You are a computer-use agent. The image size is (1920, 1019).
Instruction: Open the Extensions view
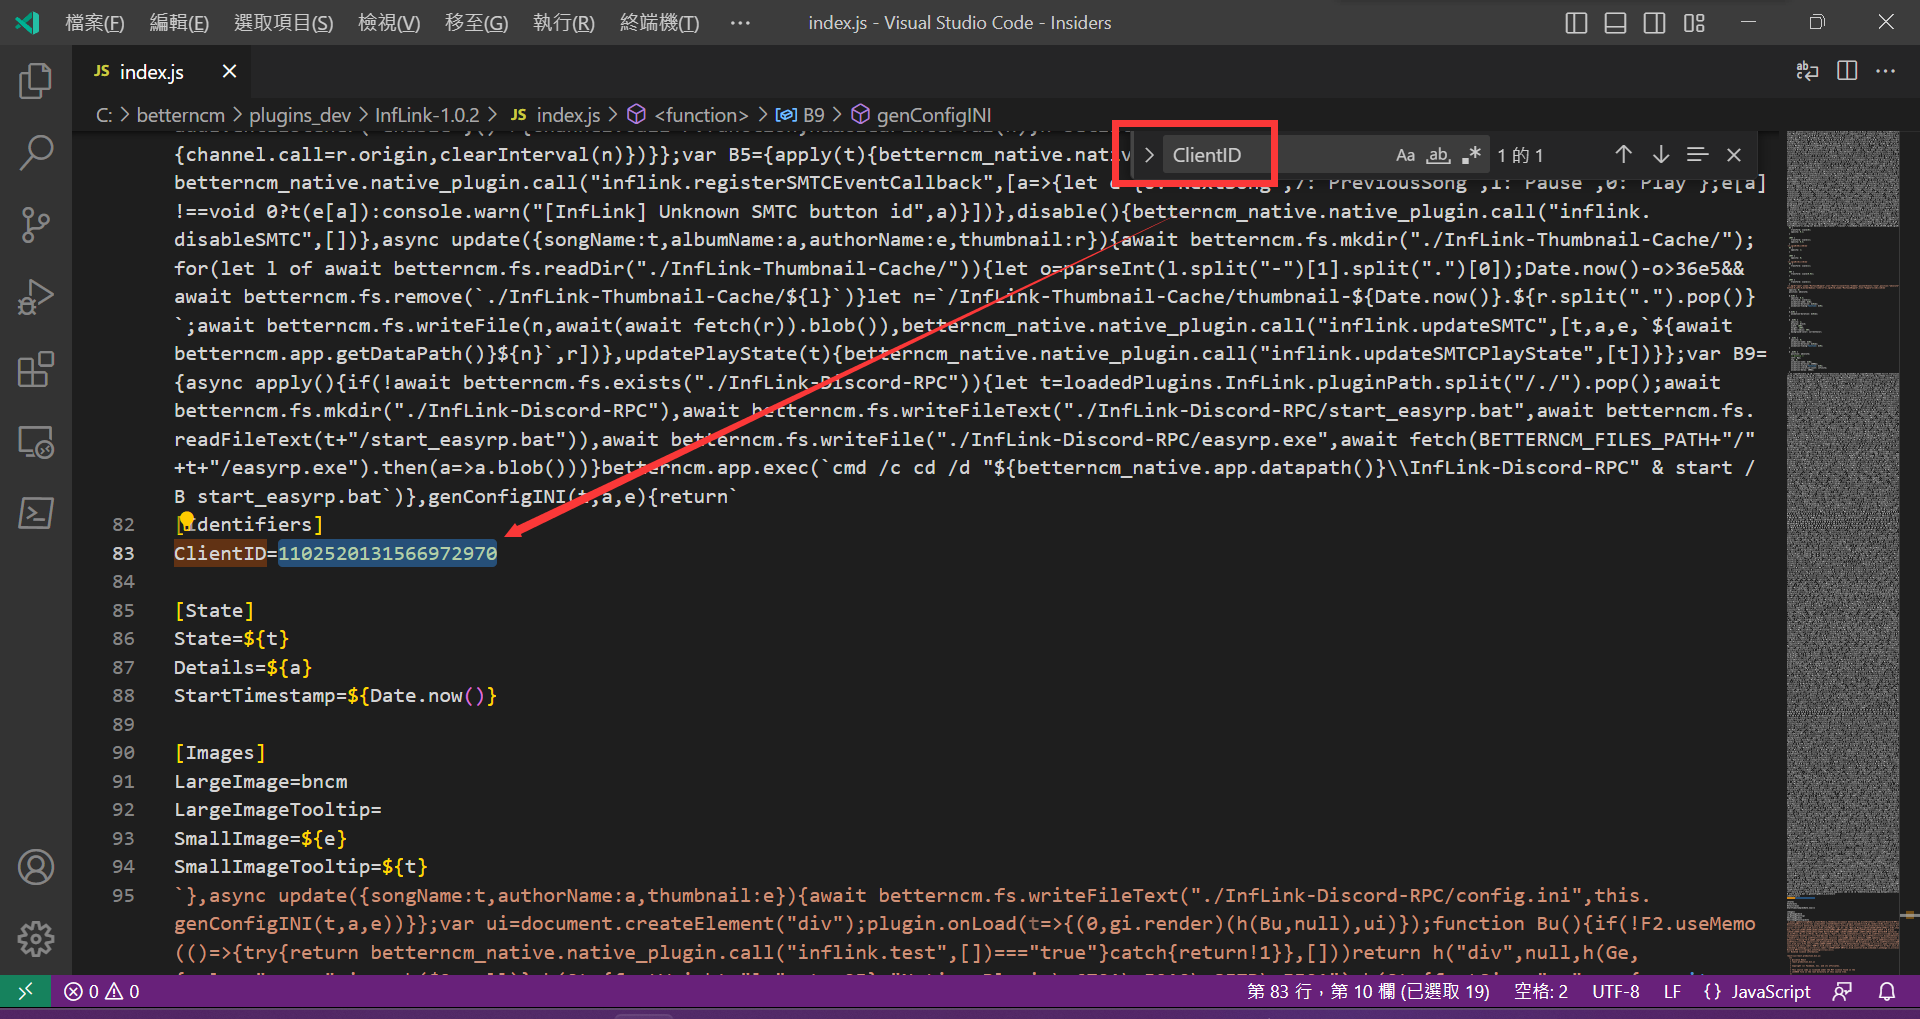click(36, 369)
